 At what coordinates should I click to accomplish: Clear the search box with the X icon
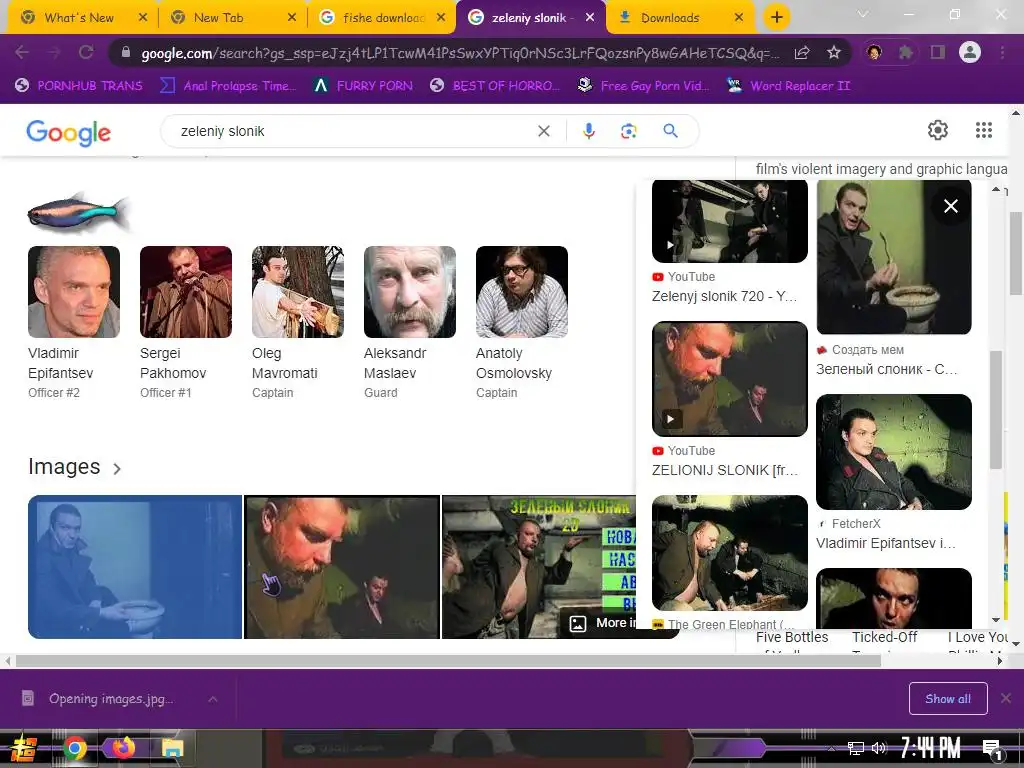click(543, 131)
